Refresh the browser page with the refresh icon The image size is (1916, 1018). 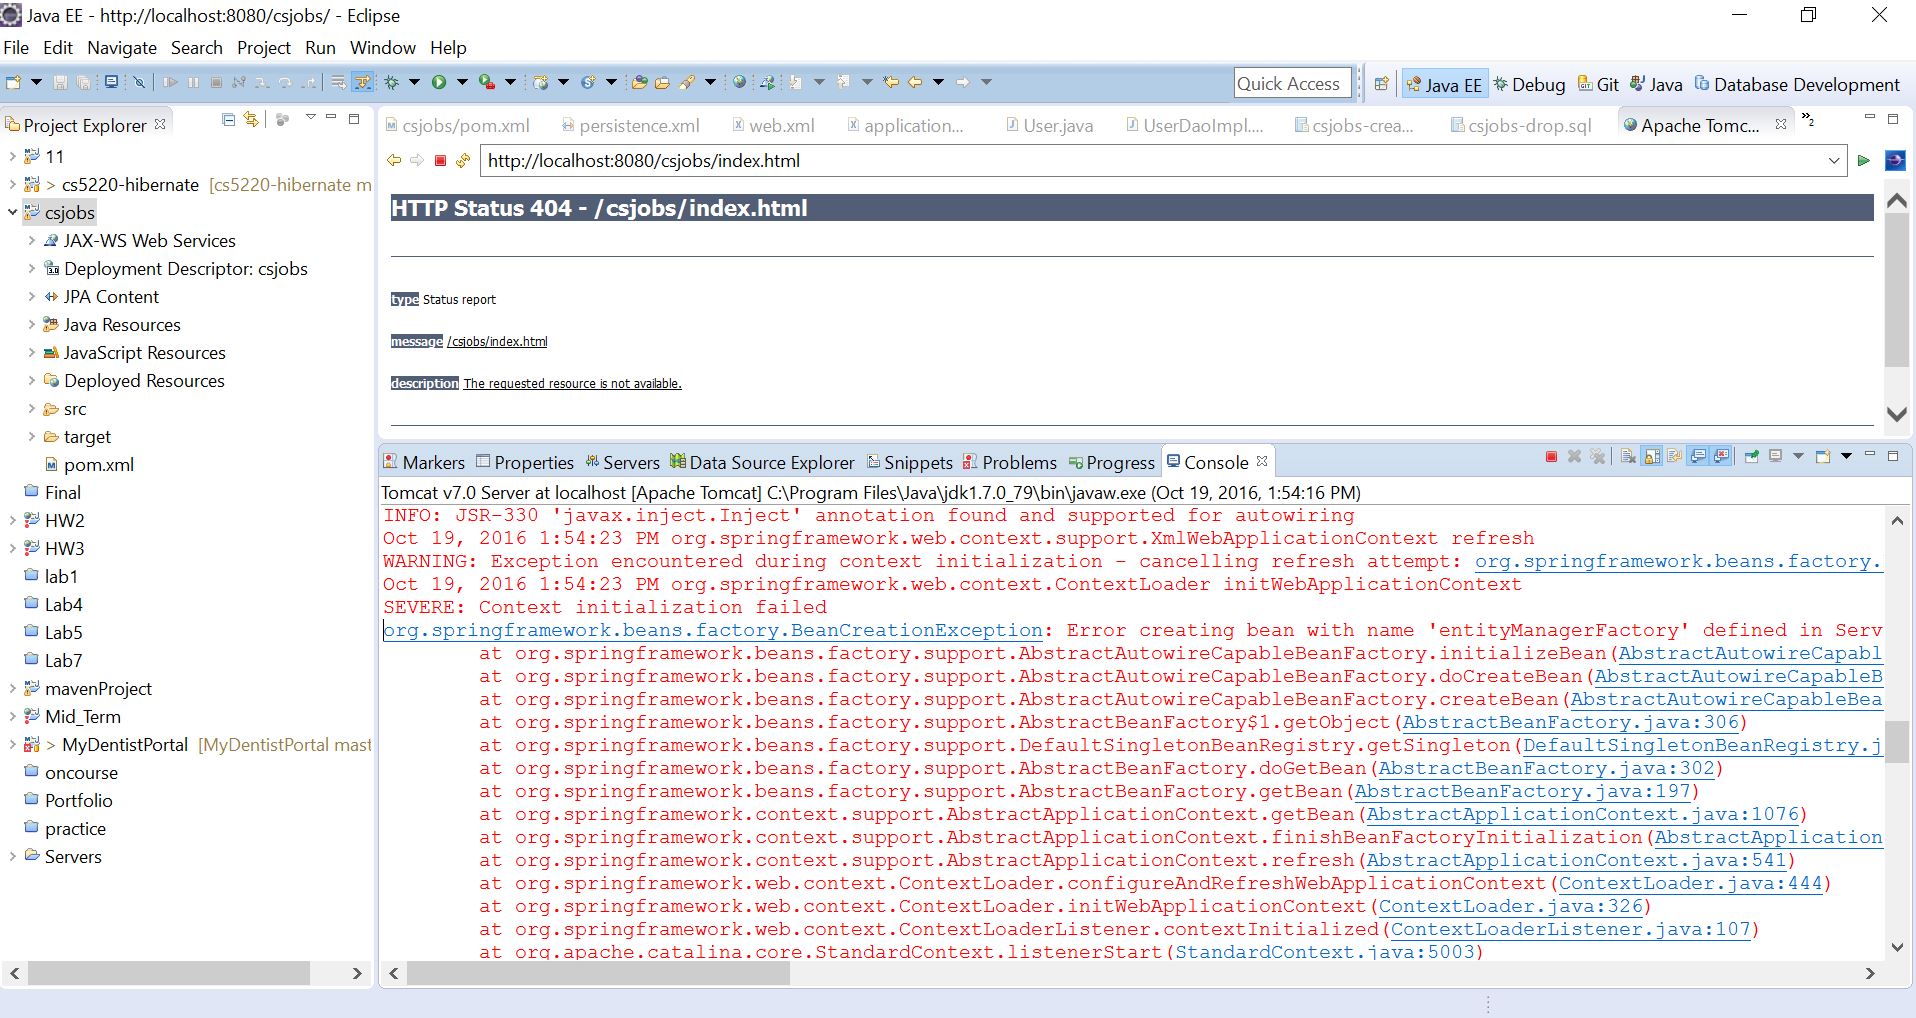(x=463, y=160)
